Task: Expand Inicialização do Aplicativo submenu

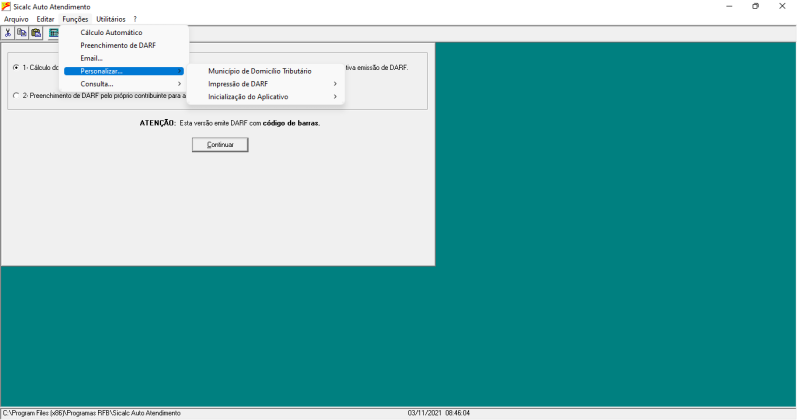Action: pyautogui.click(x=266, y=97)
